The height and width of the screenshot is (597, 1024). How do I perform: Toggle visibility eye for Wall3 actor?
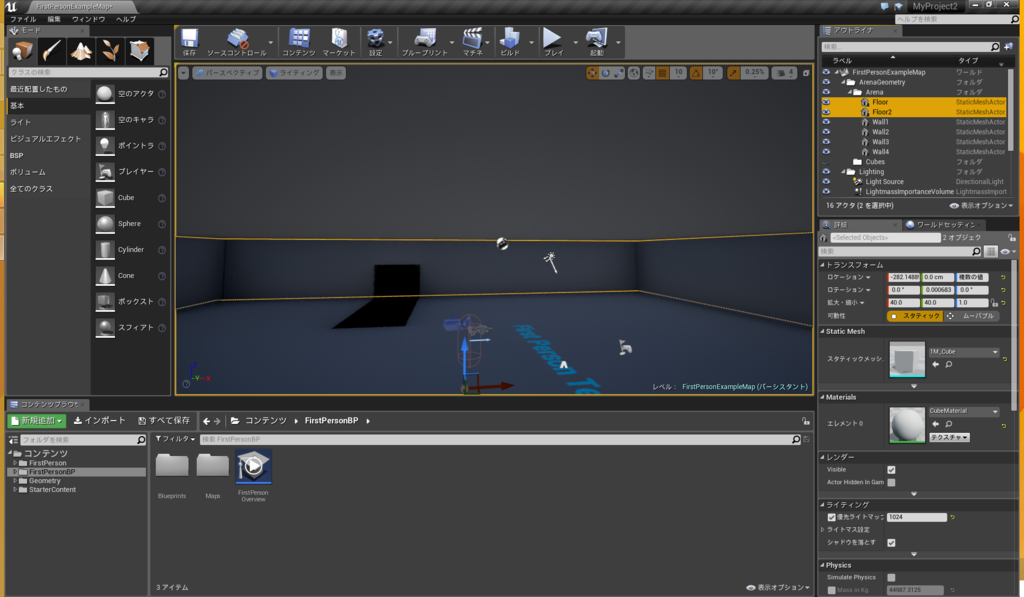pyautogui.click(x=826, y=142)
